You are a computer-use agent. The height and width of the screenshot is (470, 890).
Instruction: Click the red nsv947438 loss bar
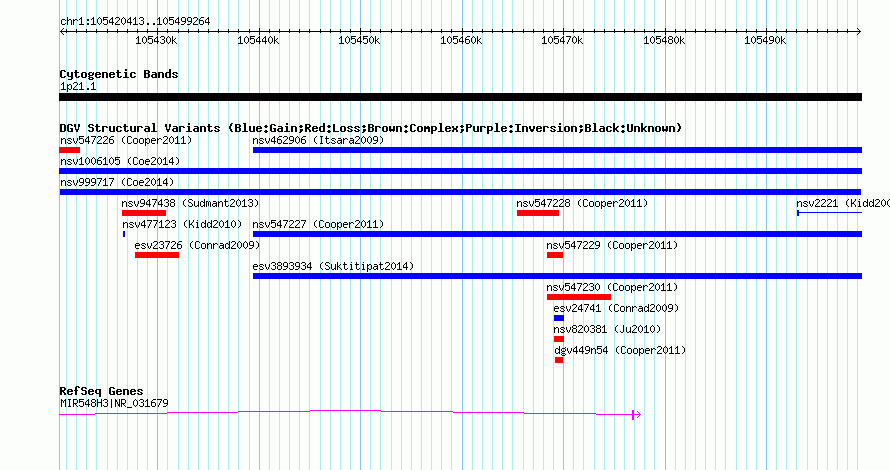pos(144,213)
